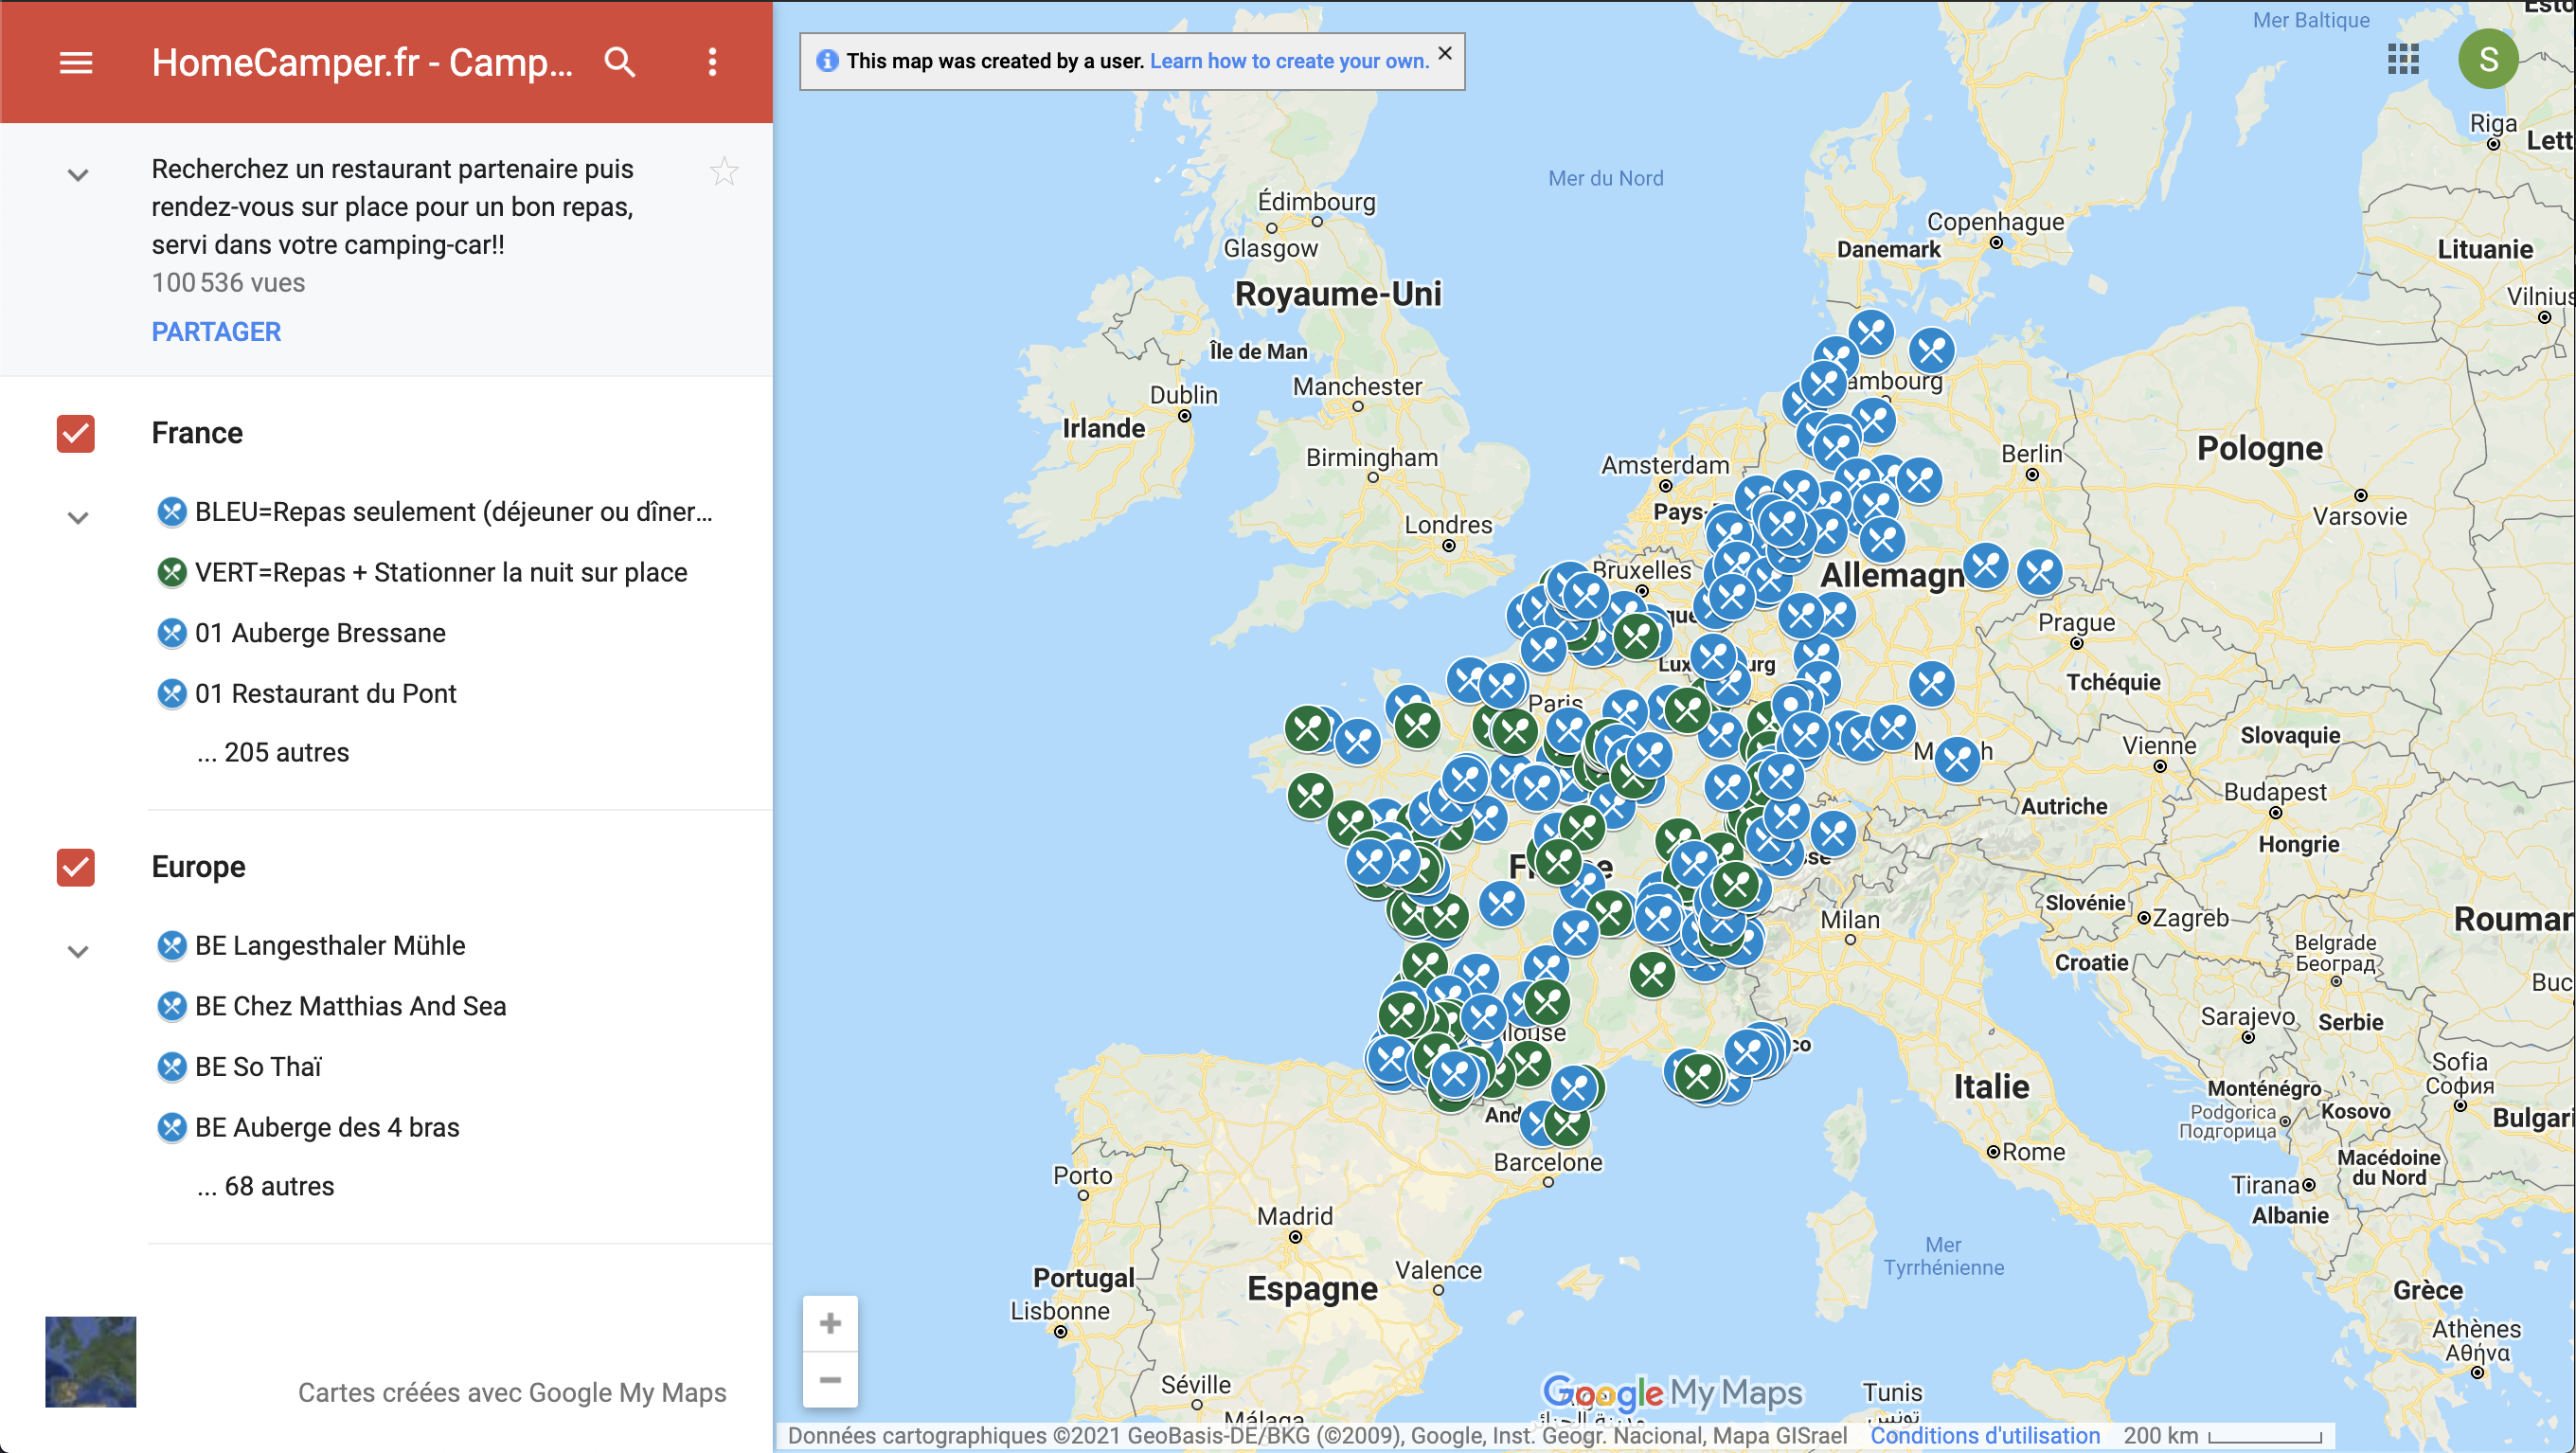Open Learn how to create your own link

tap(1289, 61)
